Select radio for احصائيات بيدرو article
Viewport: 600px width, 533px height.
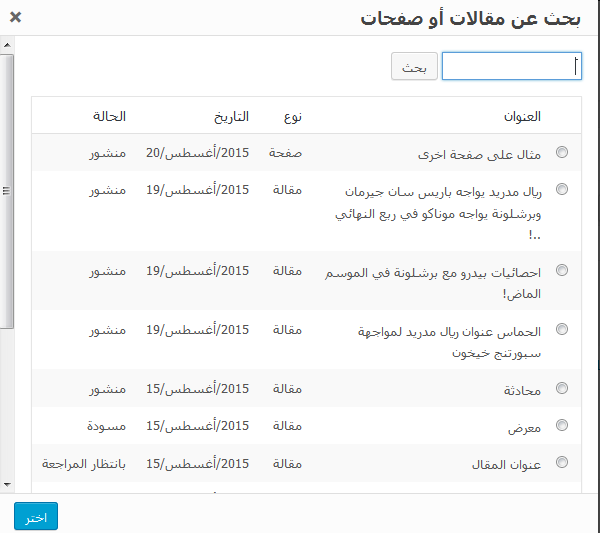point(562,270)
